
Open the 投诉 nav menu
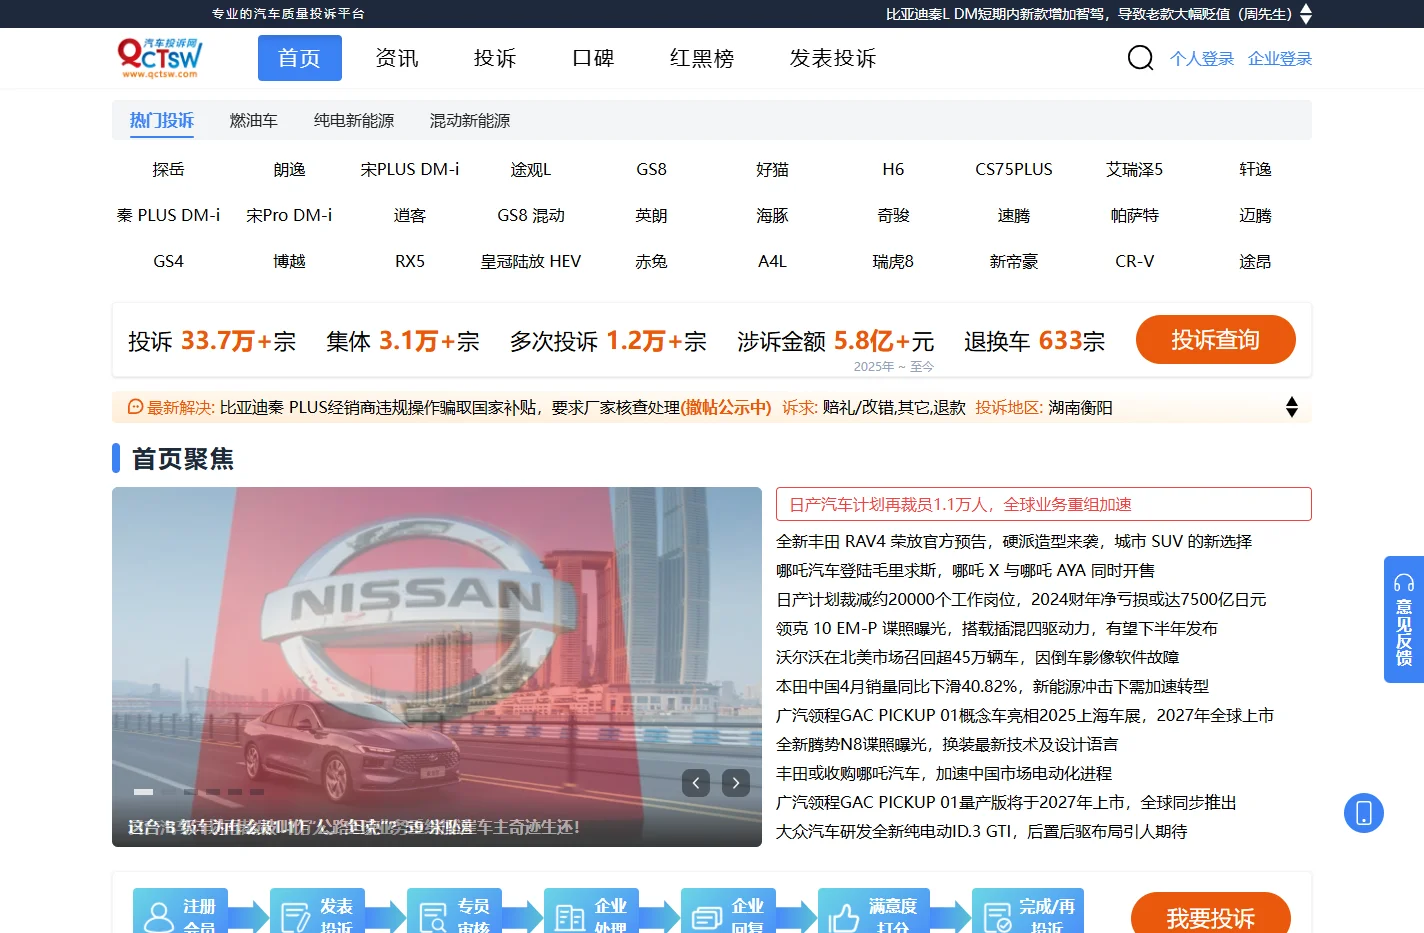[x=495, y=58]
